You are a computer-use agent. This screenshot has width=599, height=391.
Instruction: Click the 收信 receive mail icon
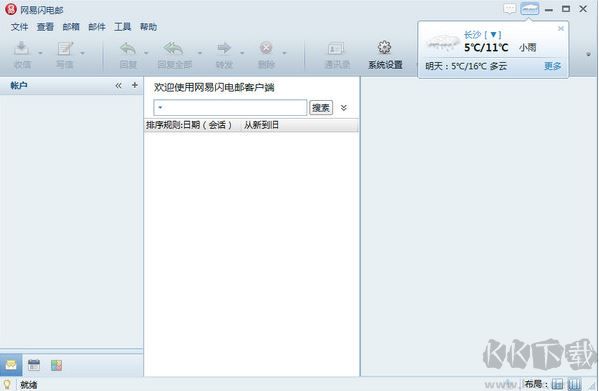[22, 48]
